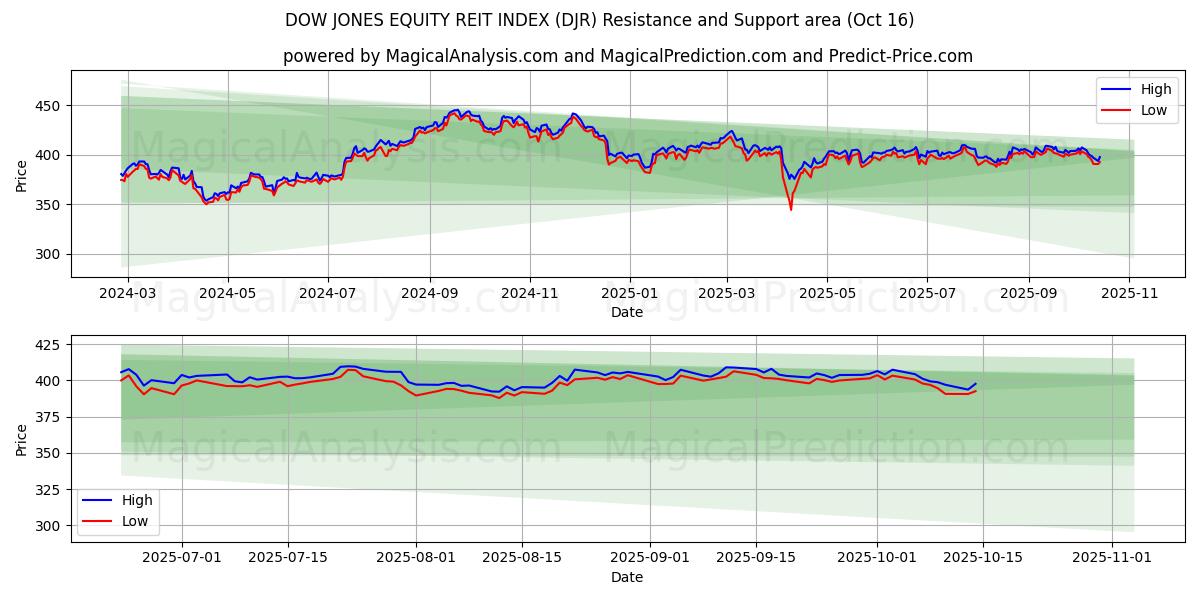Click the 2025-01 tick on top chart x-axis

pos(630,295)
